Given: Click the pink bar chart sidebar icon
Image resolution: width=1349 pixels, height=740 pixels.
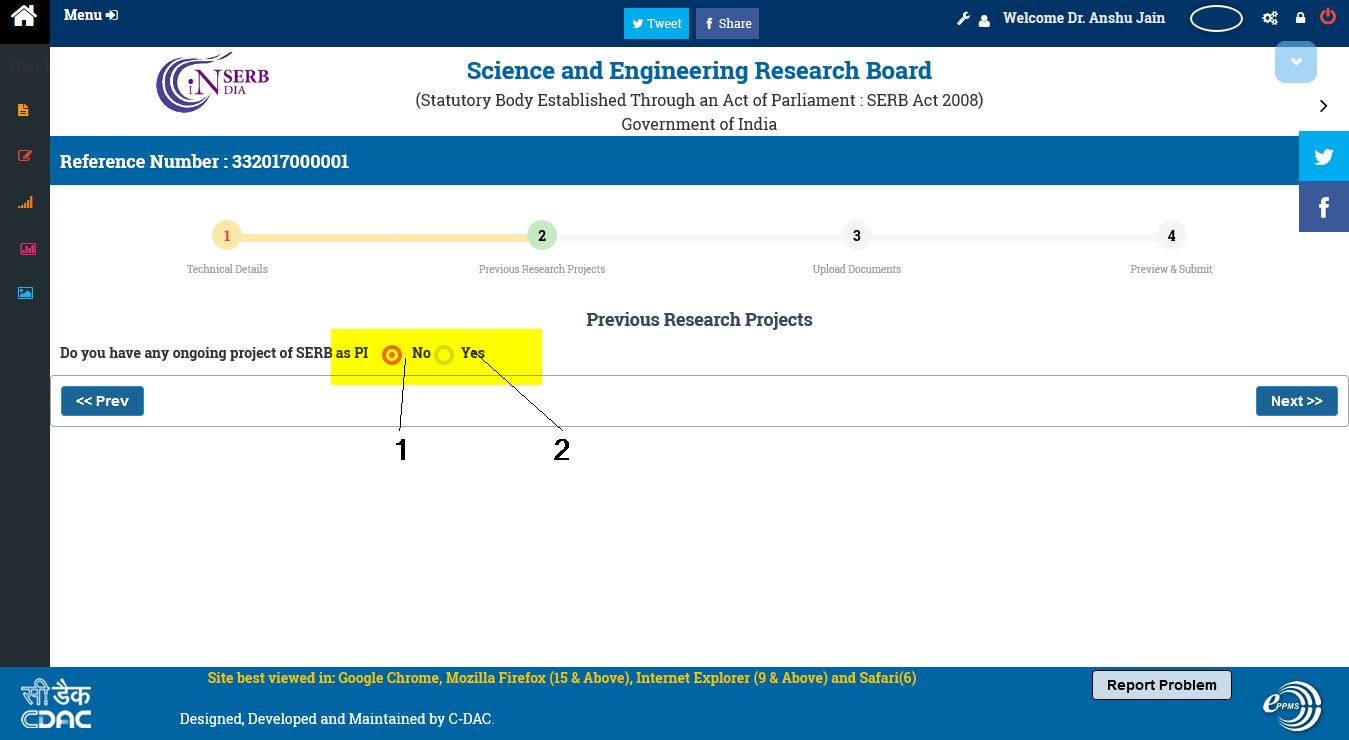Looking at the screenshot, I should click(28, 248).
